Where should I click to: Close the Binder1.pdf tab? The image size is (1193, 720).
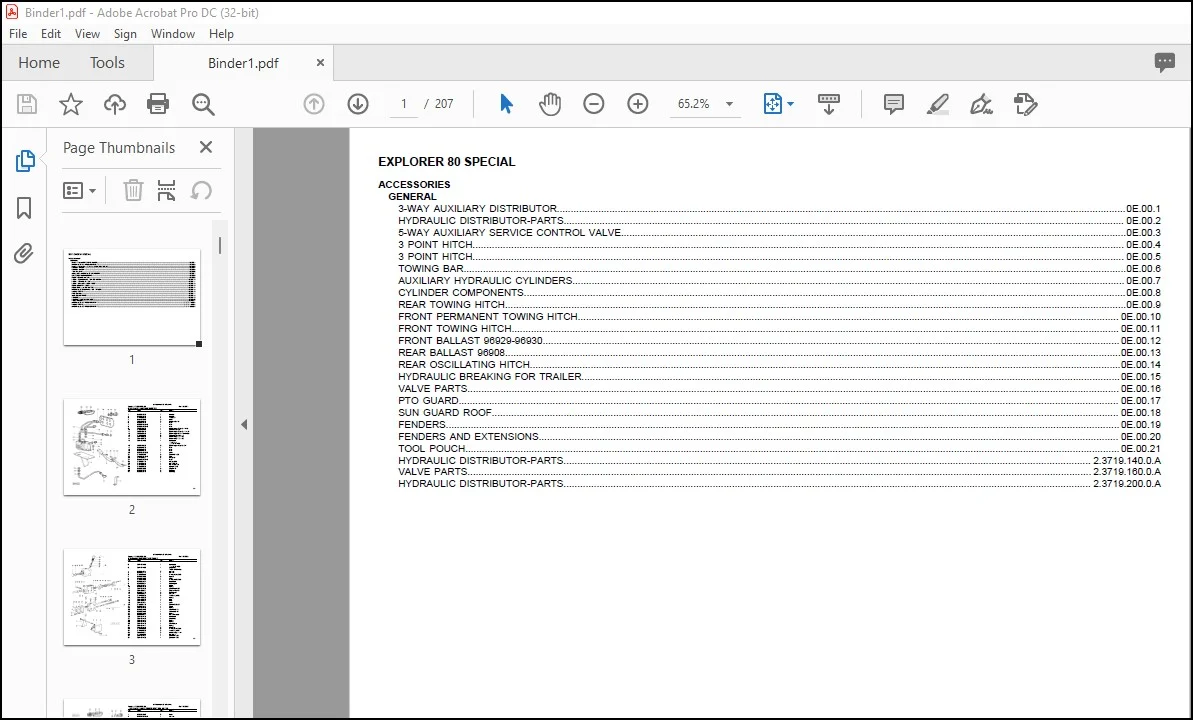(320, 62)
